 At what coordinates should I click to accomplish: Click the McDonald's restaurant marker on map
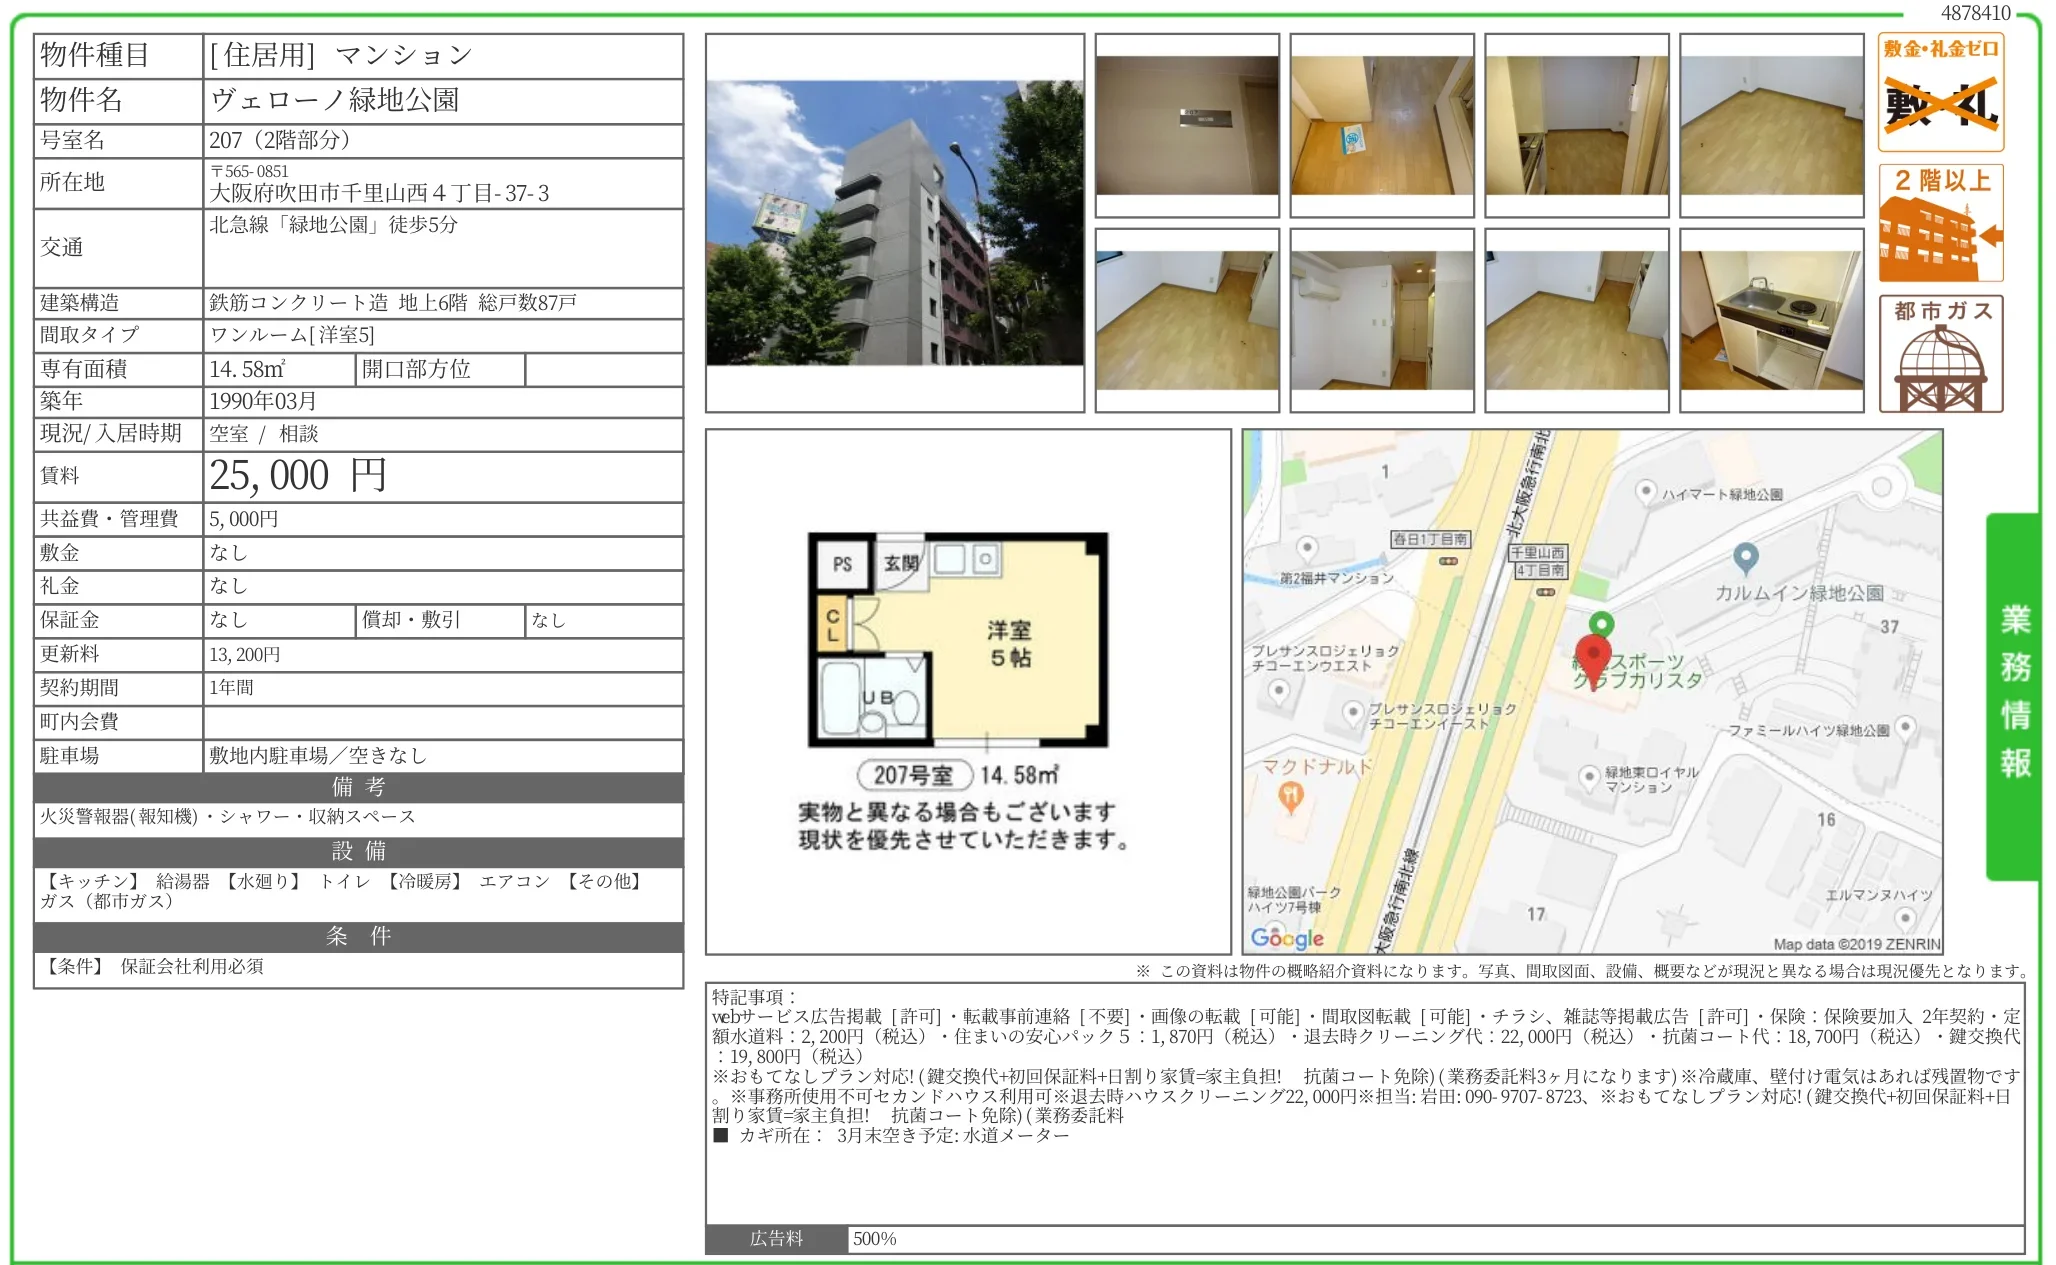point(1291,796)
